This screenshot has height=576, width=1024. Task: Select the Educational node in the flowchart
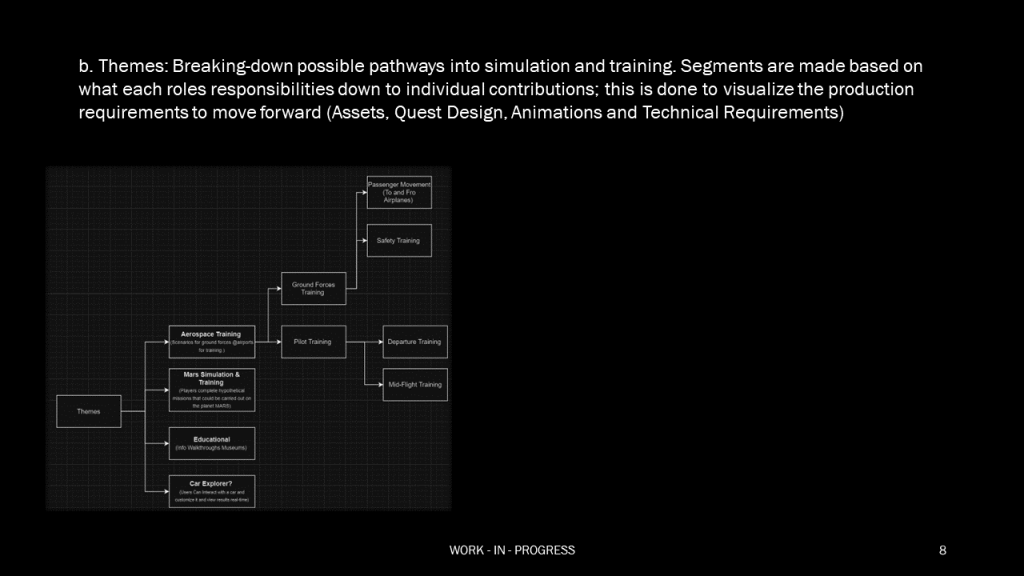click(x=211, y=443)
